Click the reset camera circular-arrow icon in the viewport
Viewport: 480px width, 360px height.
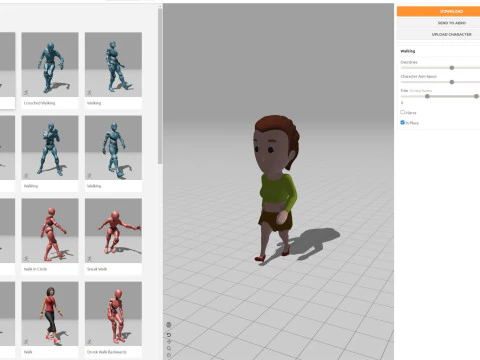click(169, 335)
